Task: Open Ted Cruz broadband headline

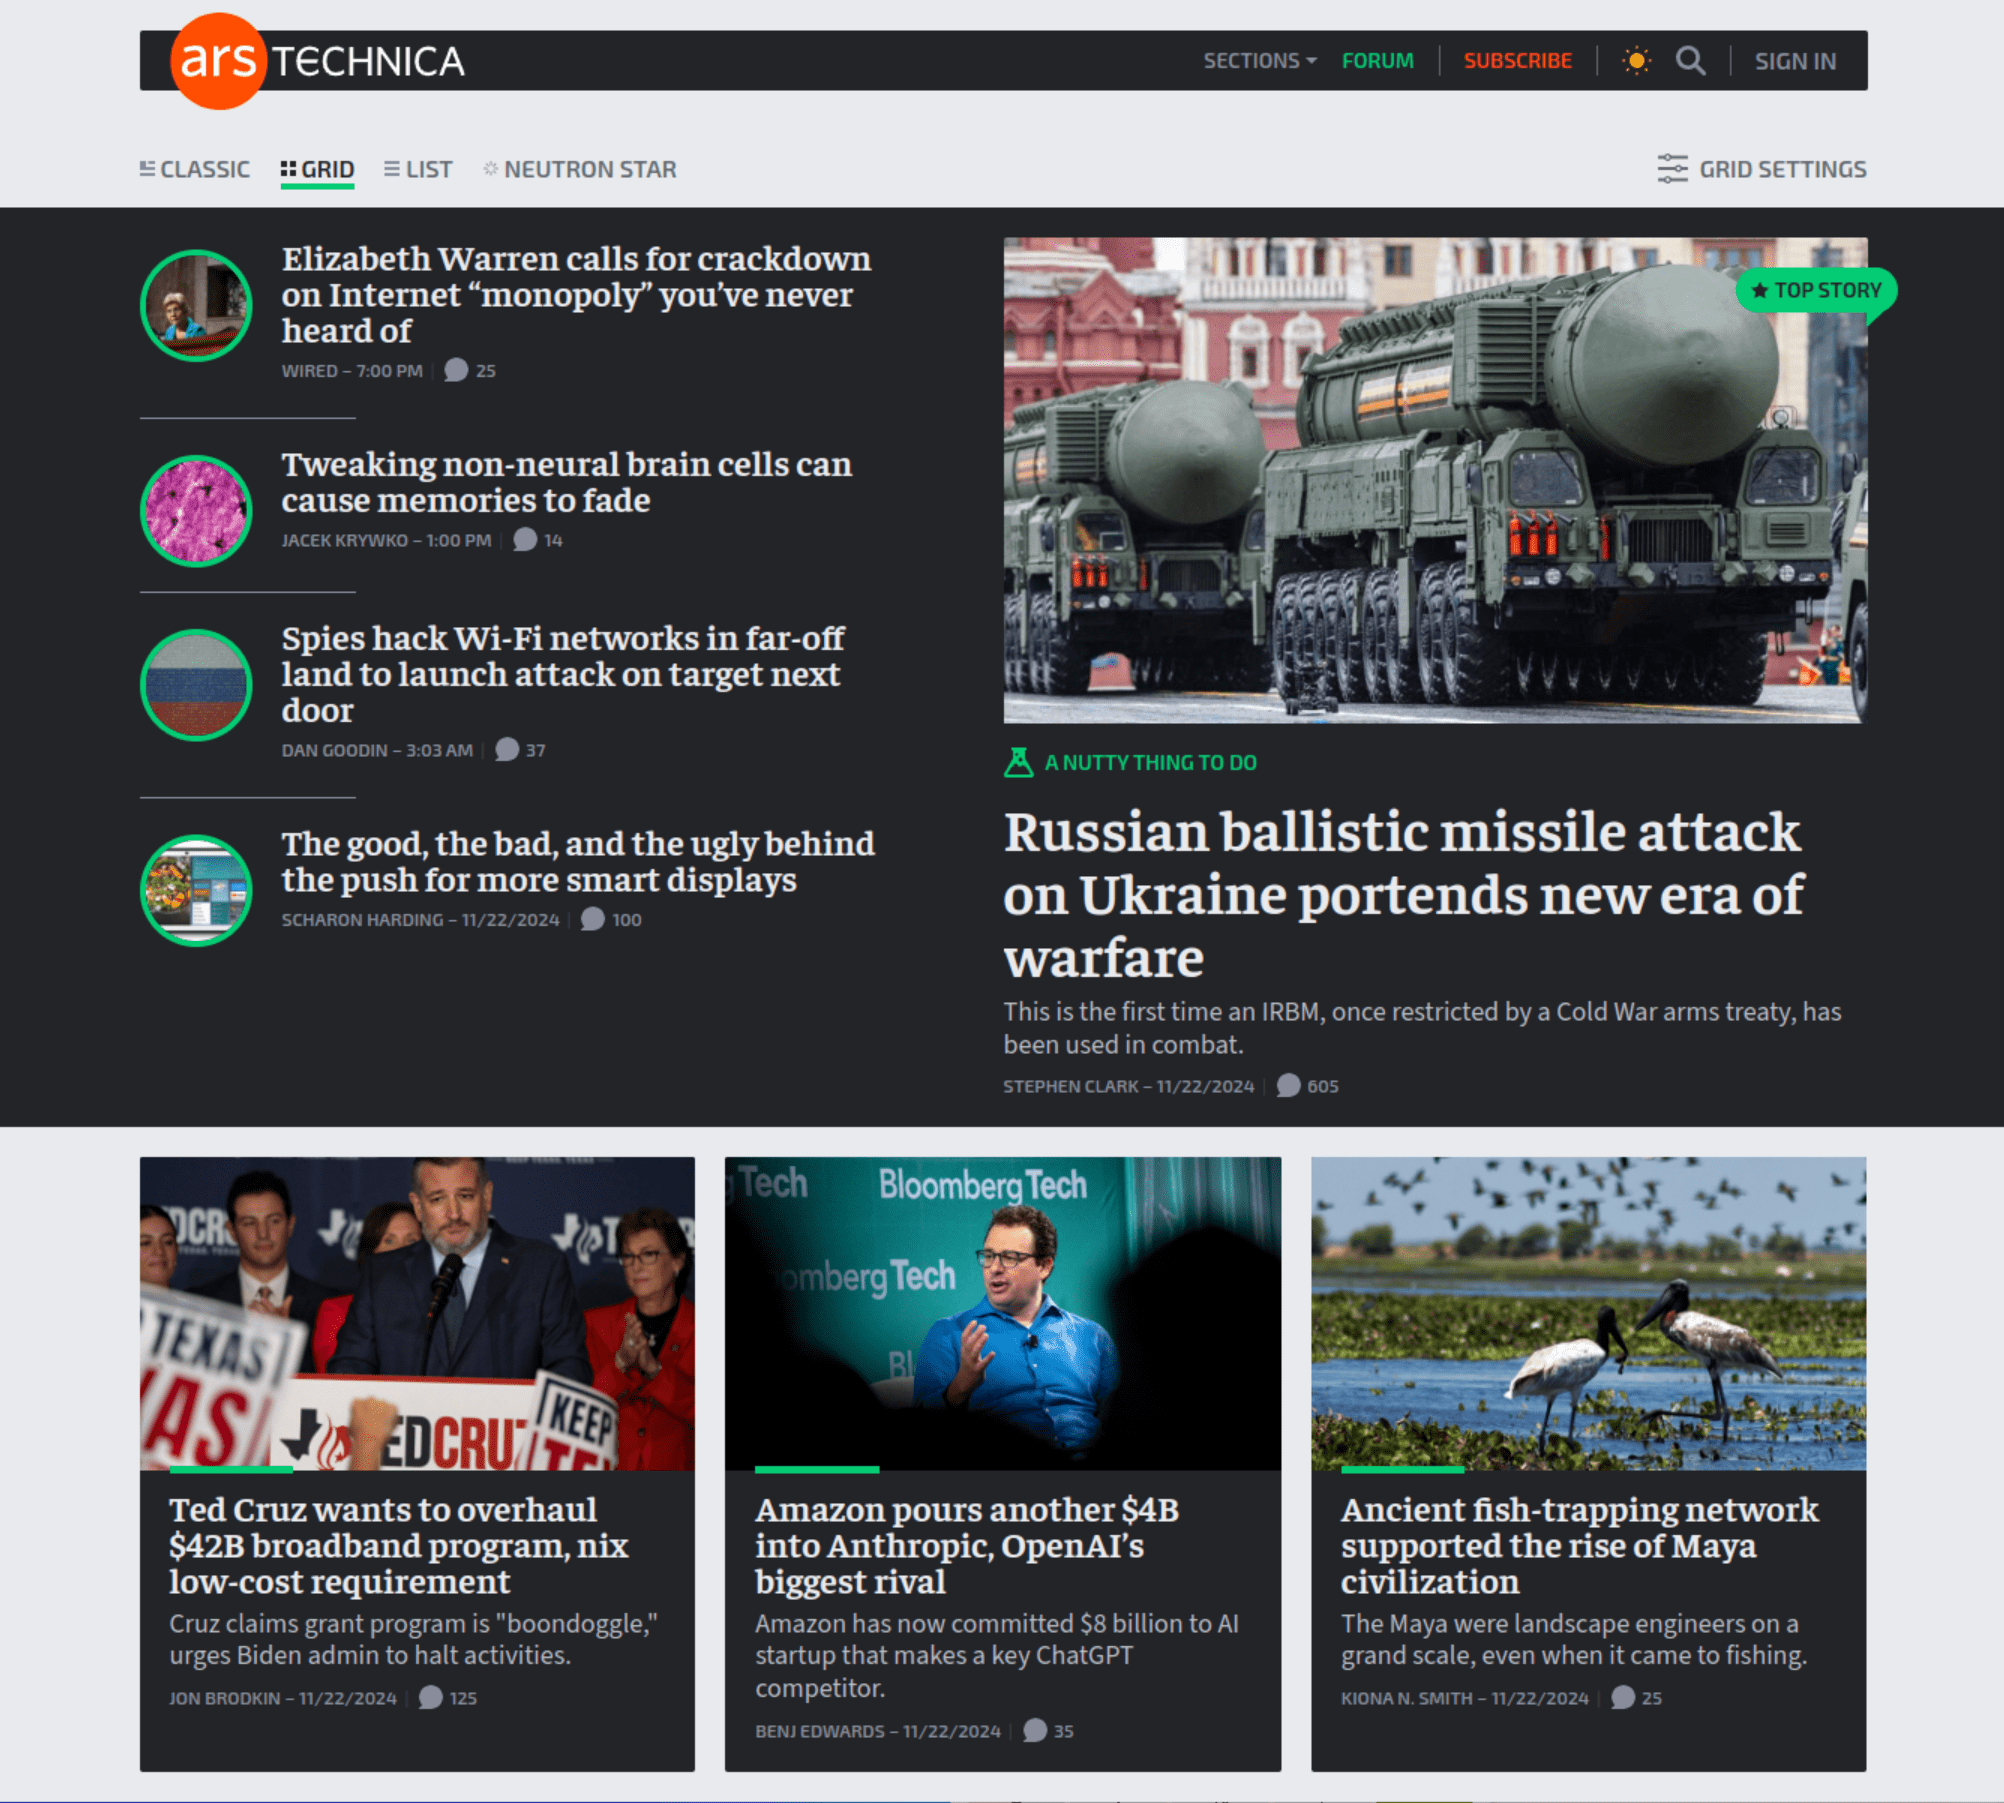Action: [399, 1546]
